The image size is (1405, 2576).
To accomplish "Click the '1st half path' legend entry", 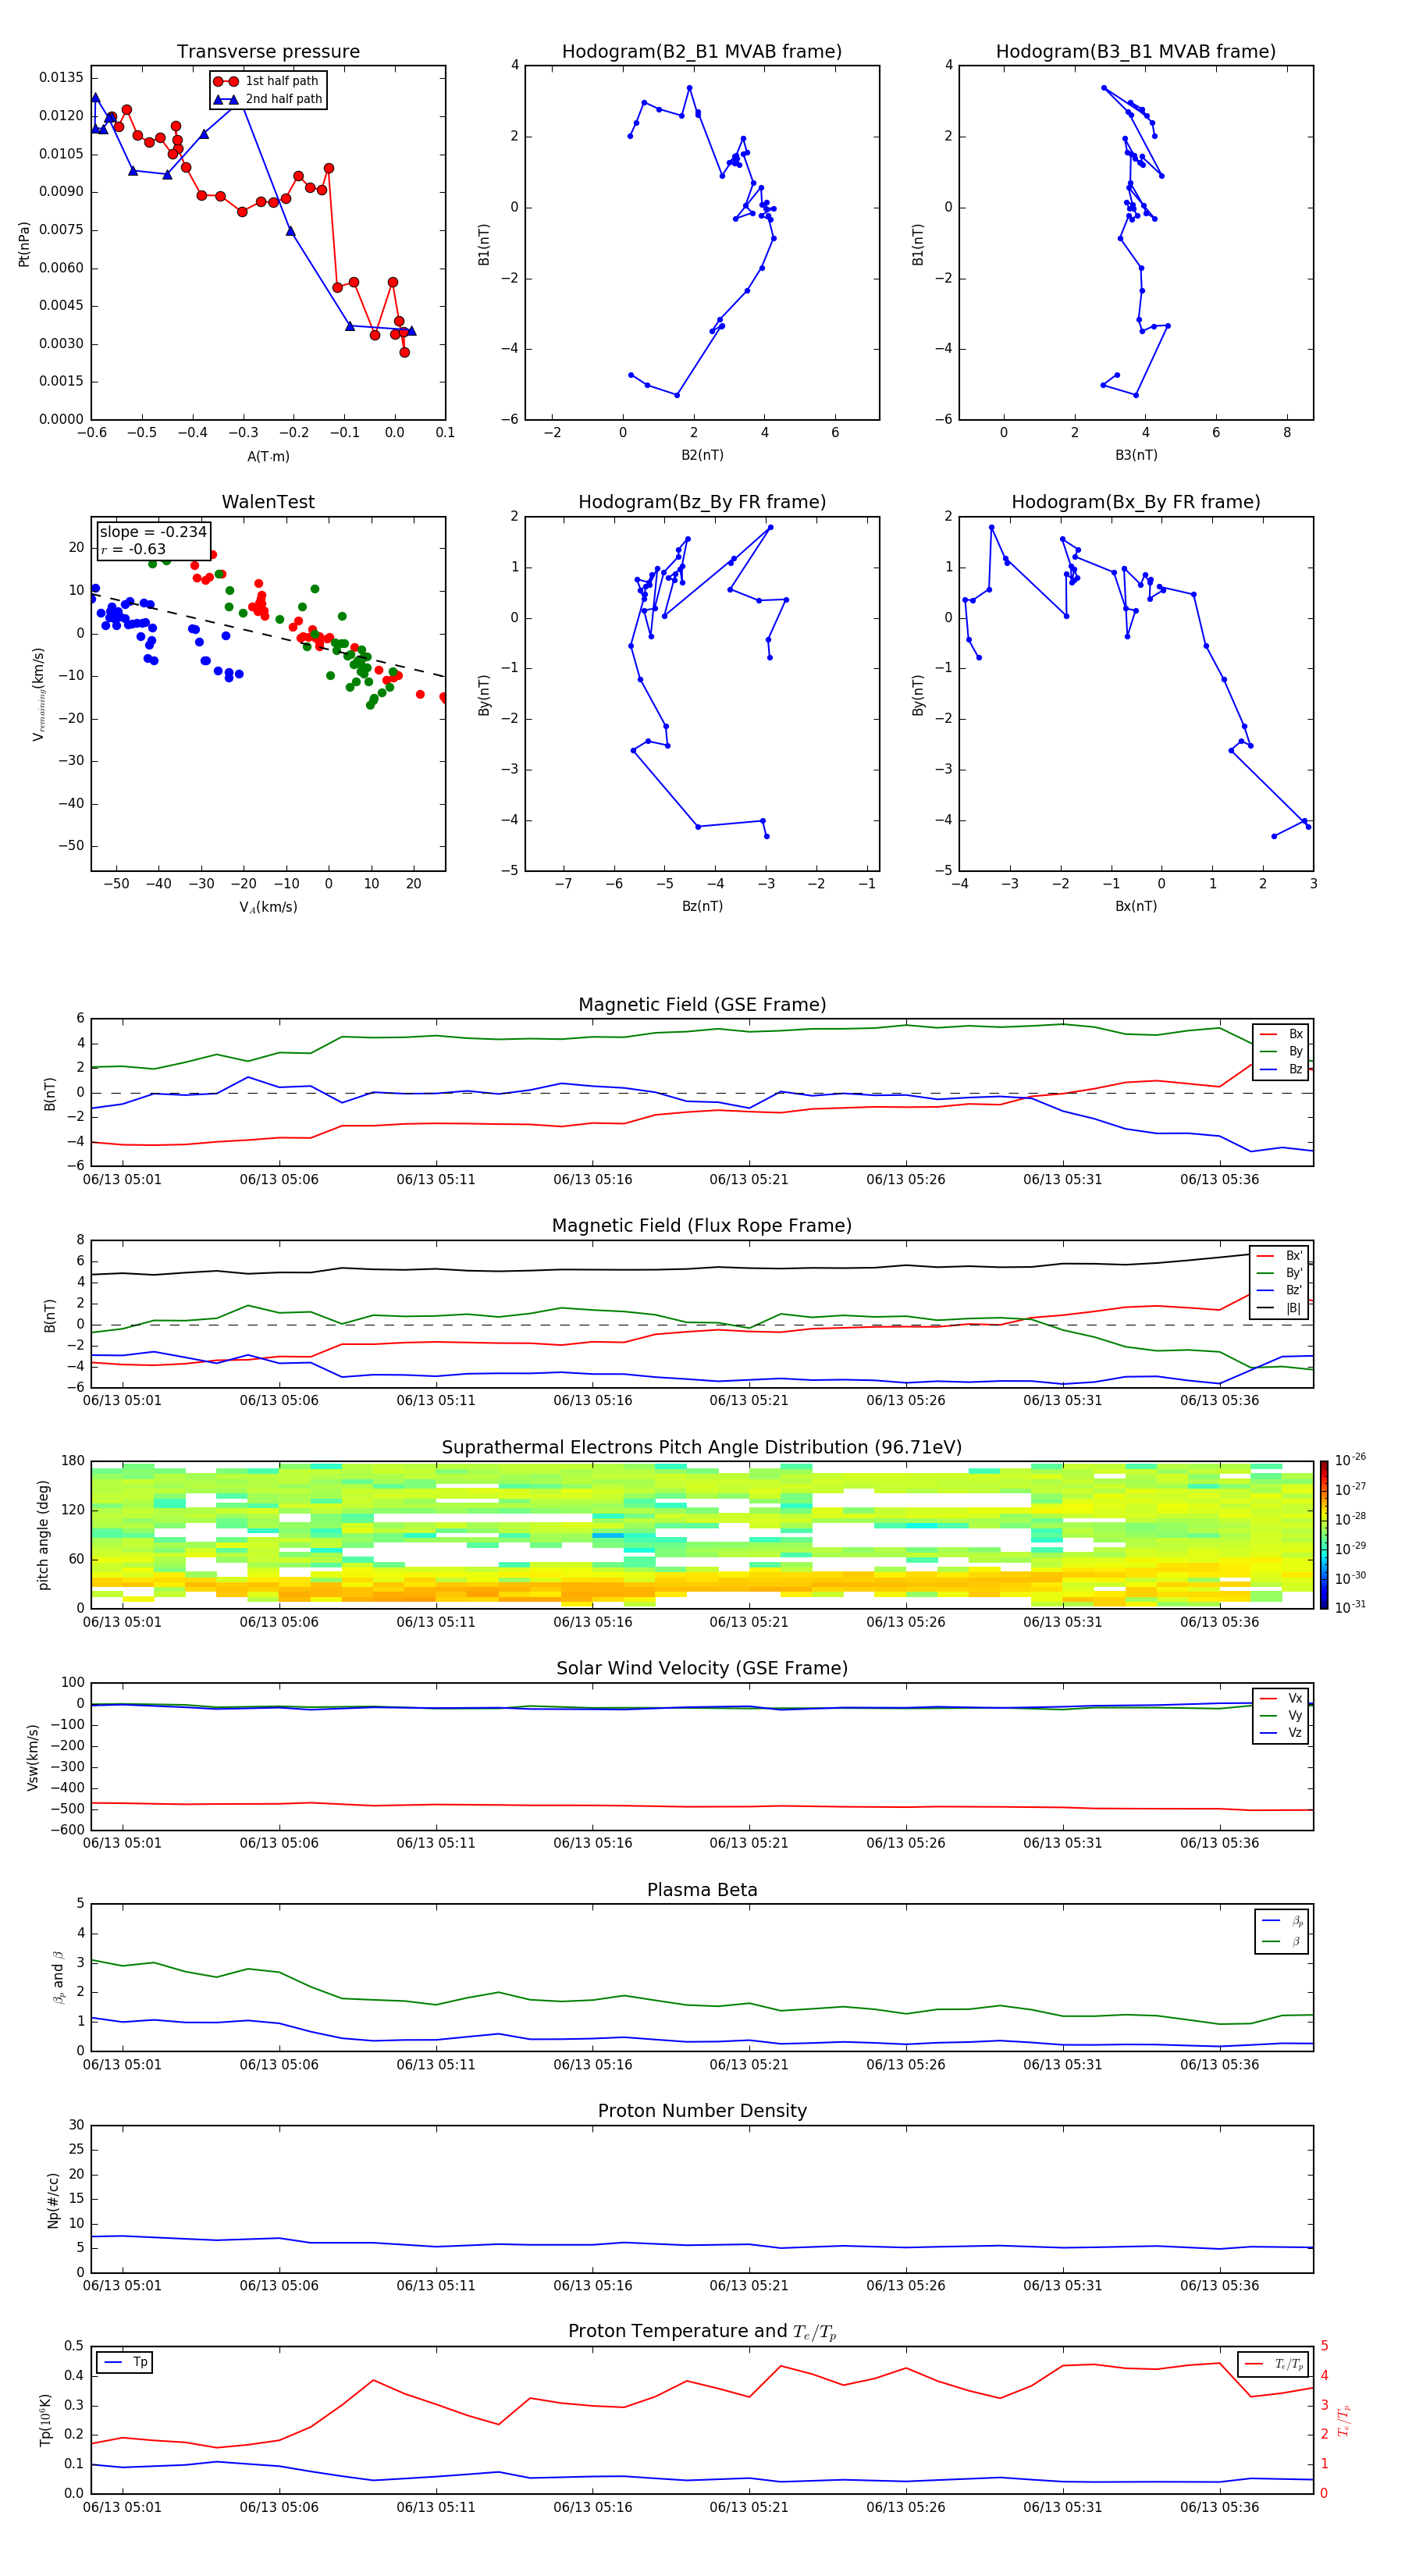I will coord(267,81).
